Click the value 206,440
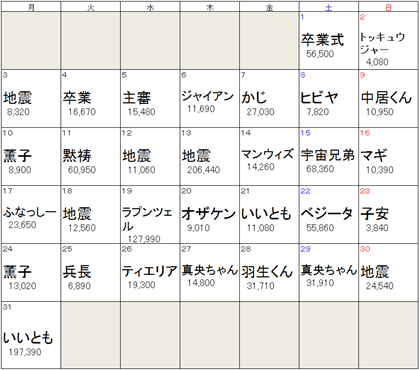 pyautogui.click(x=204, y=170)
